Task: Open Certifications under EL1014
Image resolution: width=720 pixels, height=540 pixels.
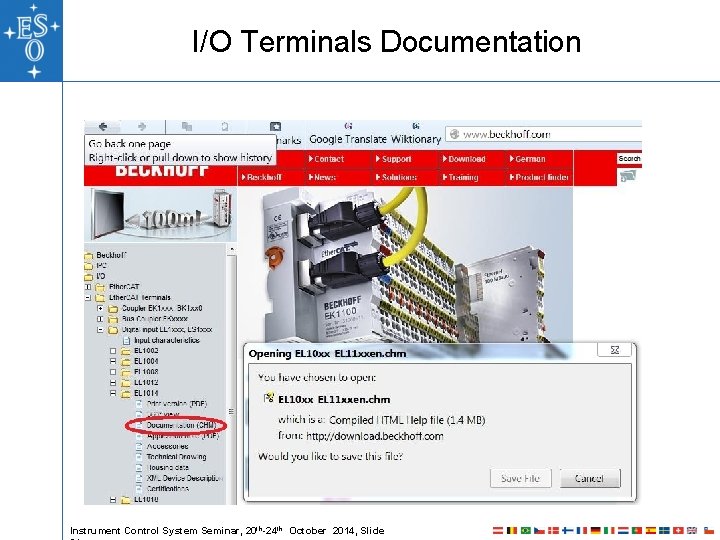Action: pyautogui.click(x=168, y=489)
